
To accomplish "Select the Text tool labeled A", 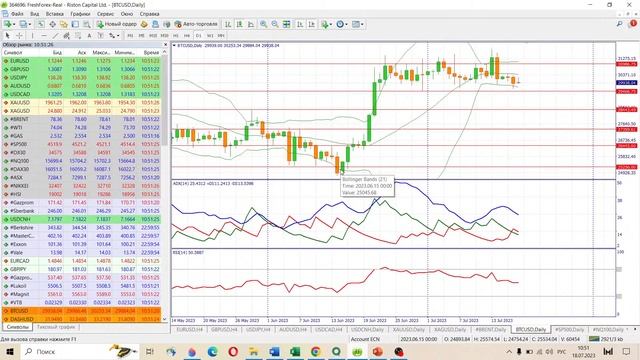I will click(x=89, y=36).
